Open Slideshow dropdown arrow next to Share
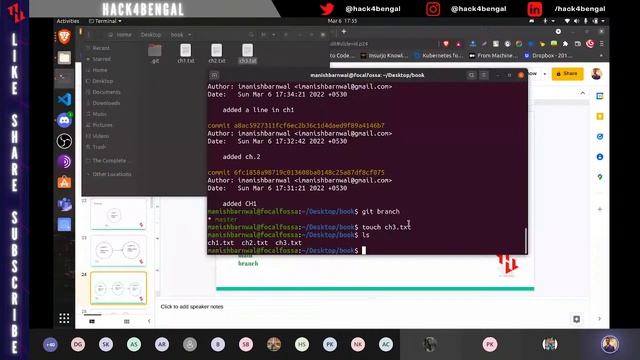Viewport: 640px width, 360px height. [544, 74]
